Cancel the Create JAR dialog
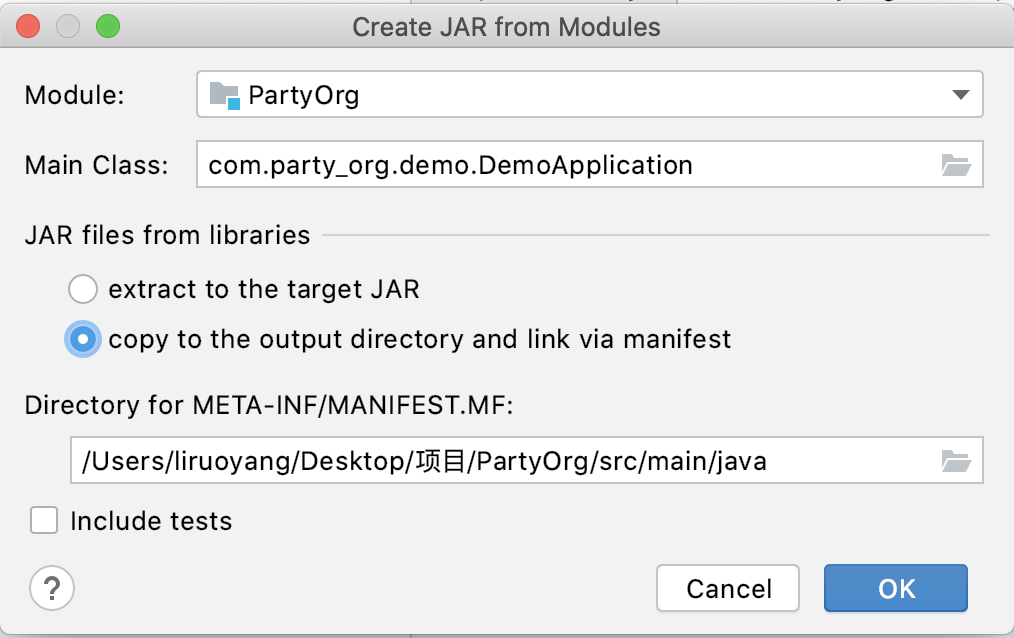The image size is (1014, 638). coord(727,588)
